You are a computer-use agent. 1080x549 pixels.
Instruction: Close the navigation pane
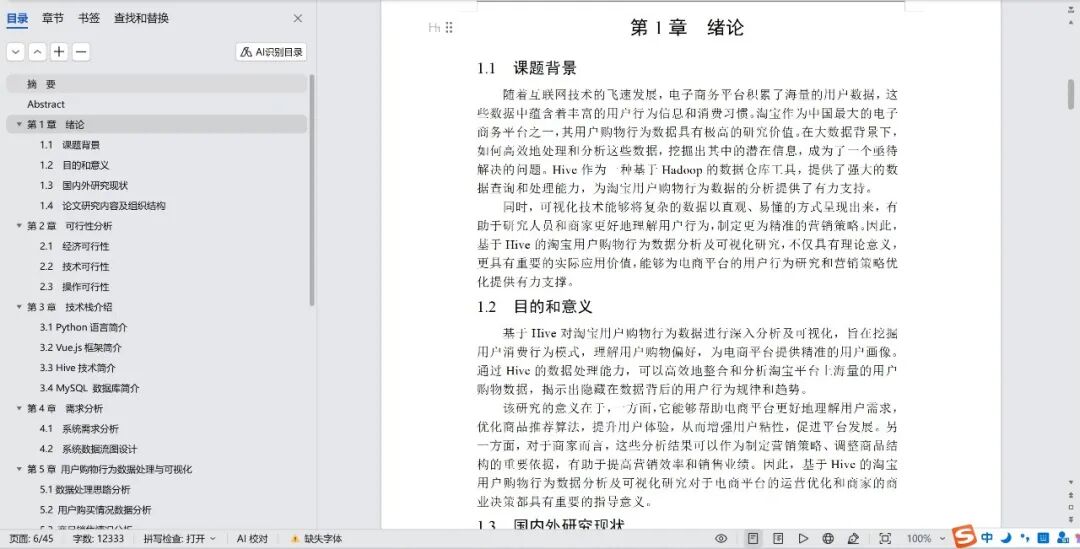tap(298, 19)
